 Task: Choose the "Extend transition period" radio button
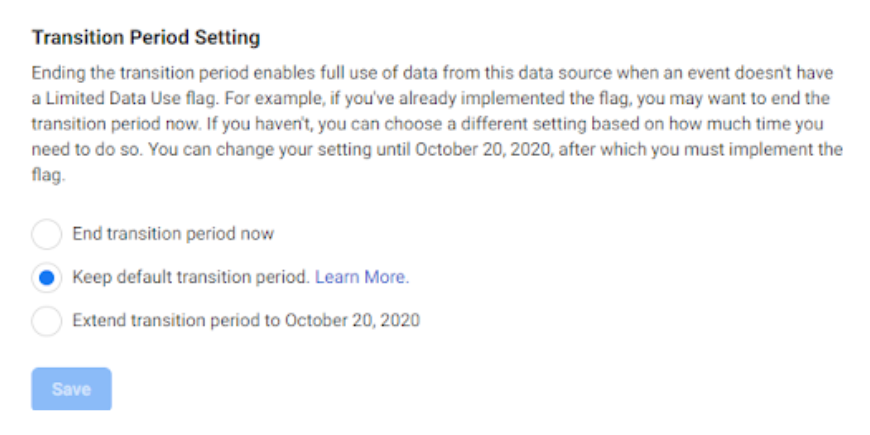coord(46,321)
